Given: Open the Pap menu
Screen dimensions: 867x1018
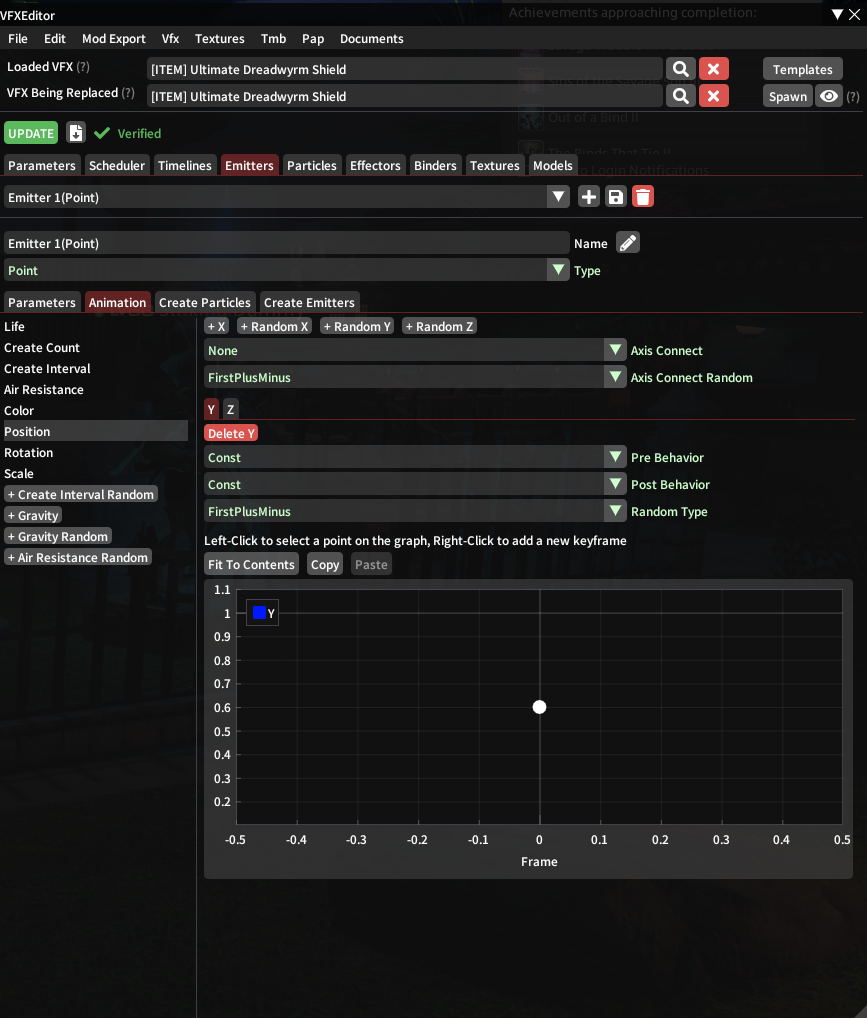Looking at the screenshot, I should click(313, 38).
